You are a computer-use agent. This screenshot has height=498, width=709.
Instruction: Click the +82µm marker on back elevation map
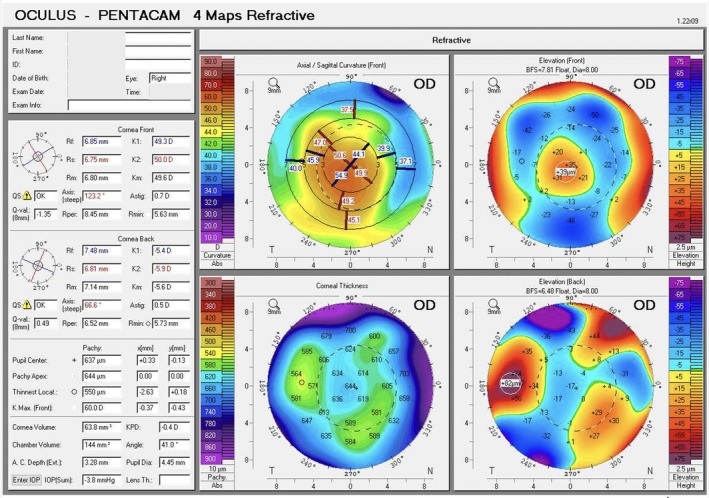pos(510,383)
